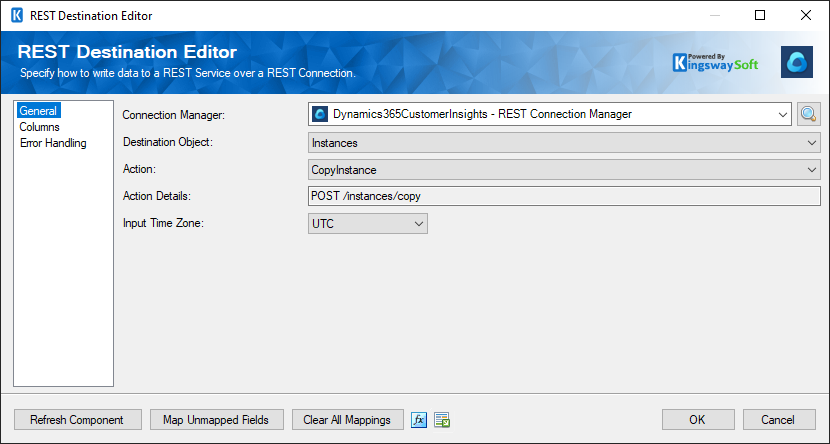This screenshot has width=830, height=444.
Task: Click the KingswaySoft logo in banner
Action: pyautogui.click(x=715, y=62)
